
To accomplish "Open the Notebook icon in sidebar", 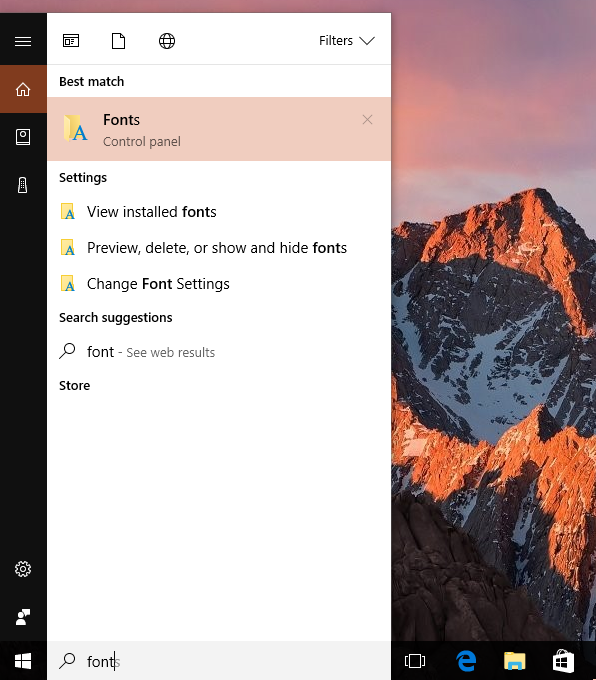I will pyautogui.click(x=23, y=137).
